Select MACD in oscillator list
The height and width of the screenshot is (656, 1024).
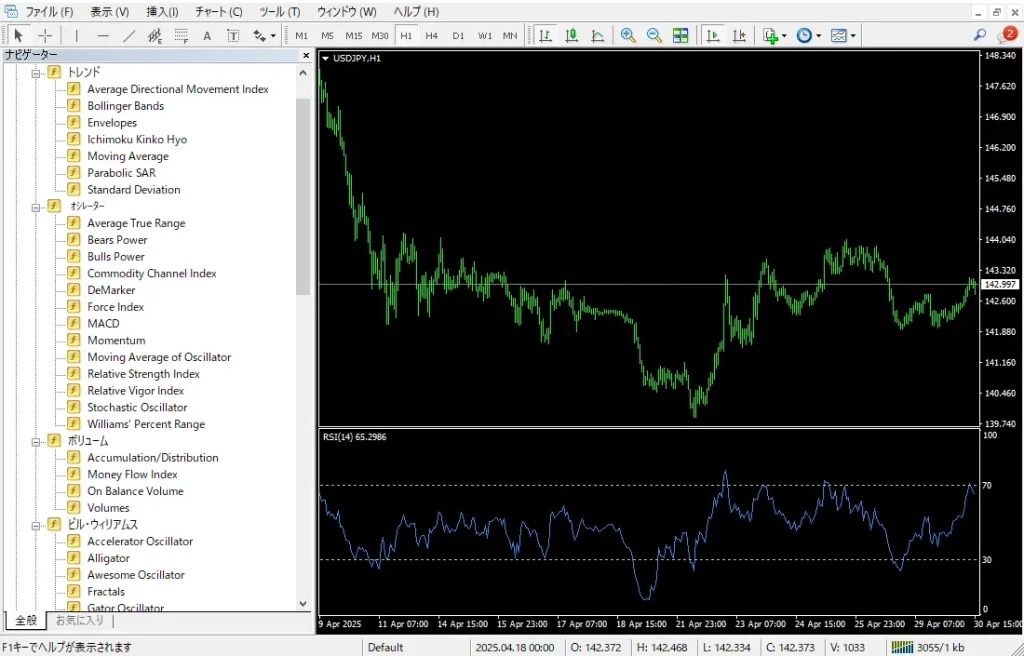click(103, 323)
